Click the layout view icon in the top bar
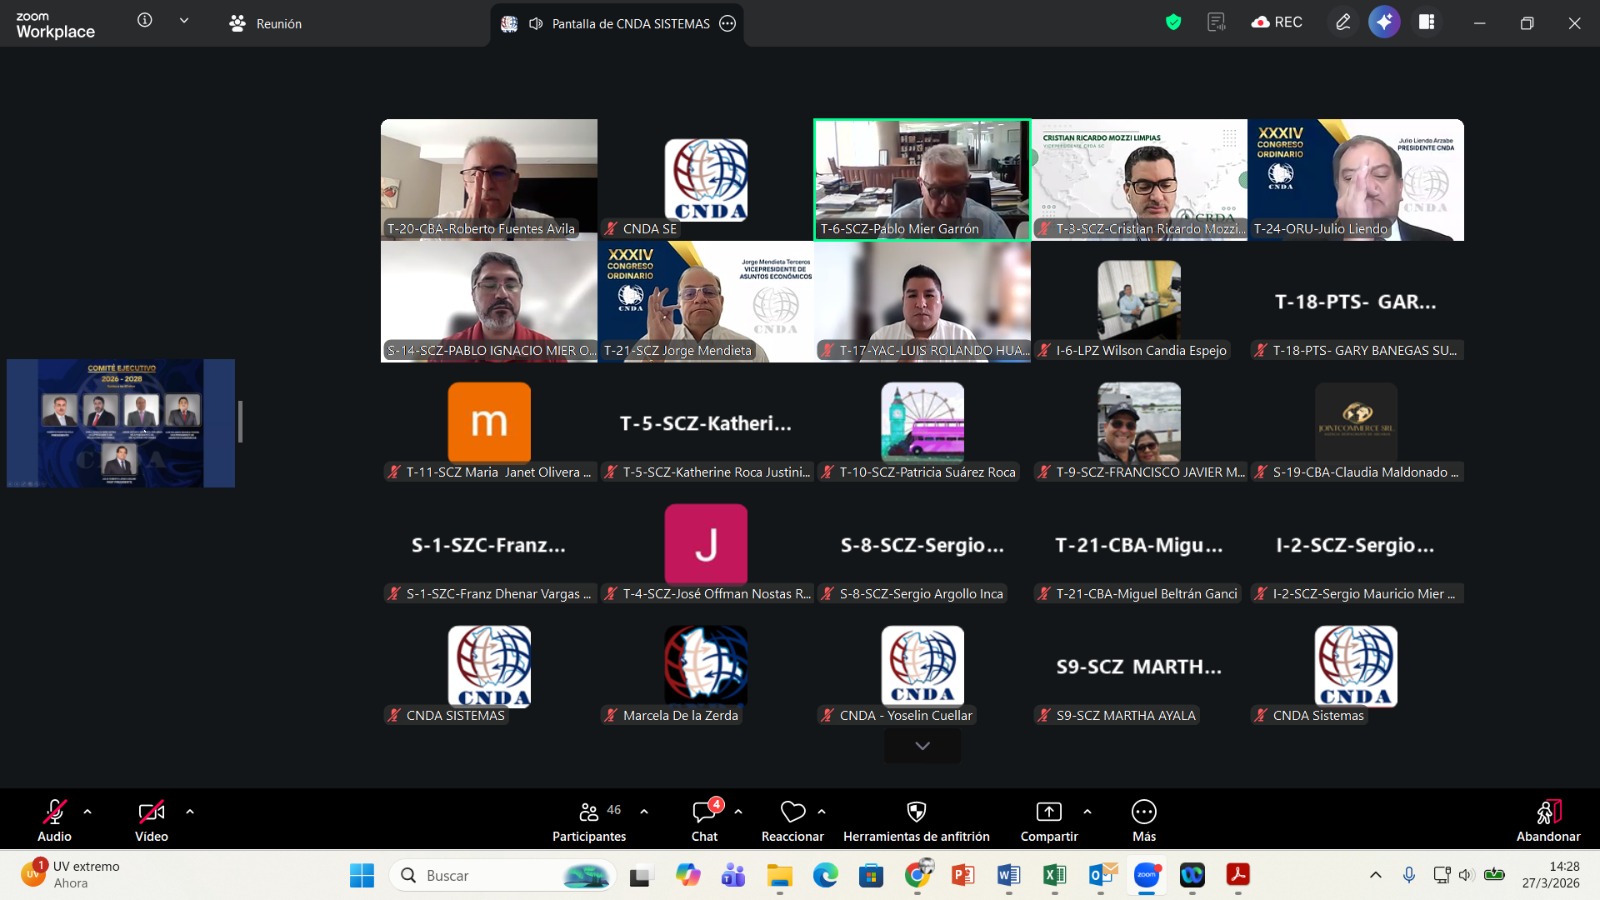 point(1427,22)
